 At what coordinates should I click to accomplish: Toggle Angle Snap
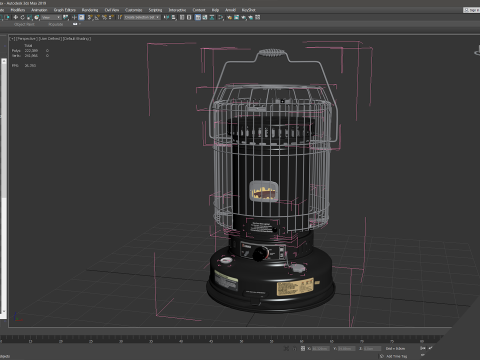(97, 17)
